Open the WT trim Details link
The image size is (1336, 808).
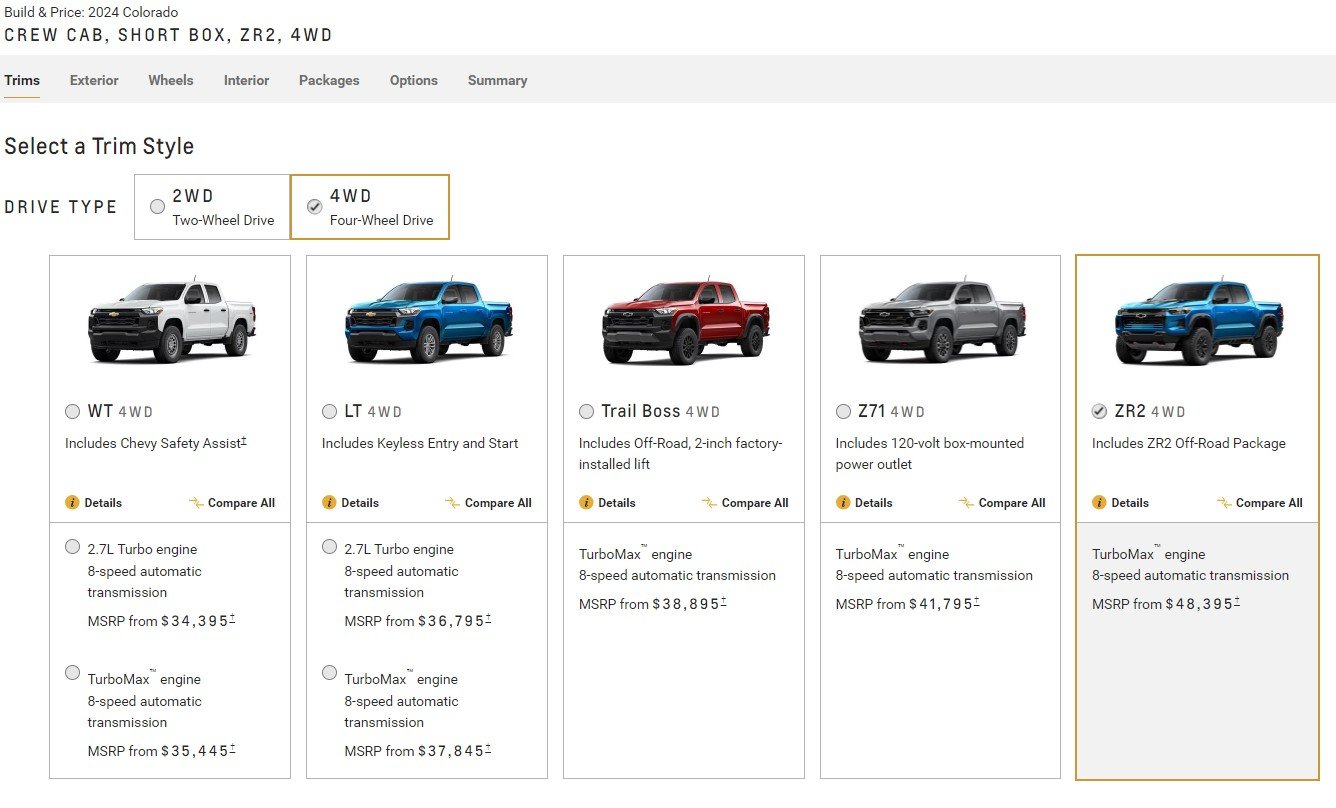point(103,503)
